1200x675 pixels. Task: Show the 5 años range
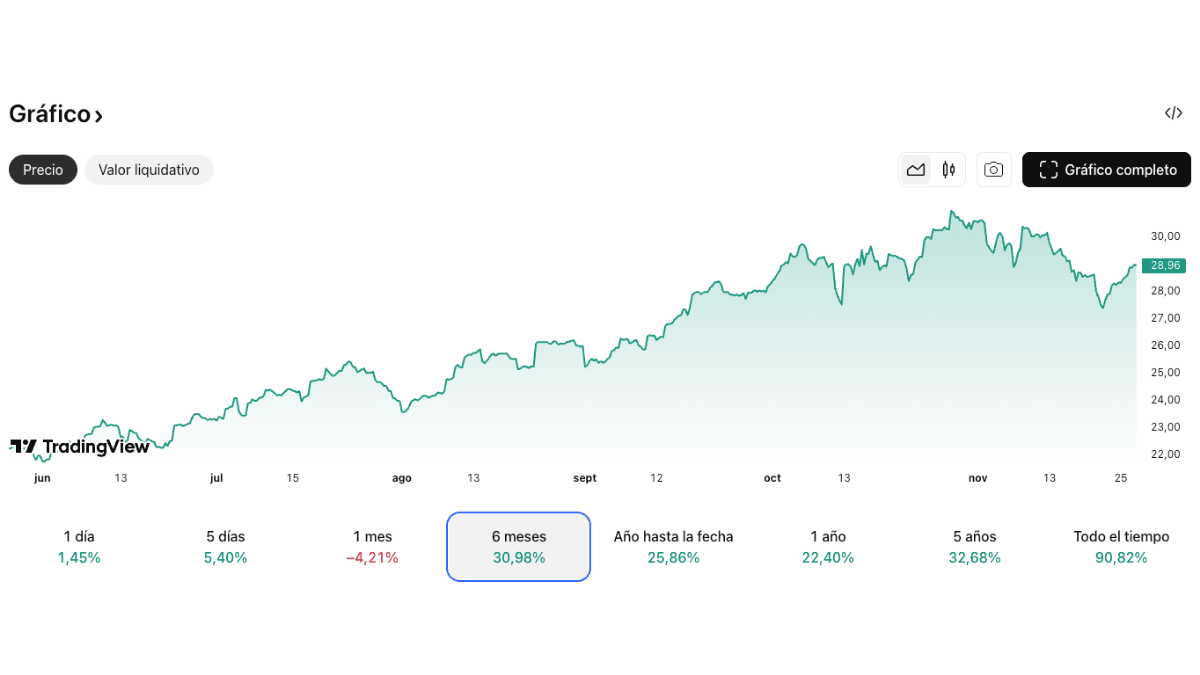[x=974, y=547]
